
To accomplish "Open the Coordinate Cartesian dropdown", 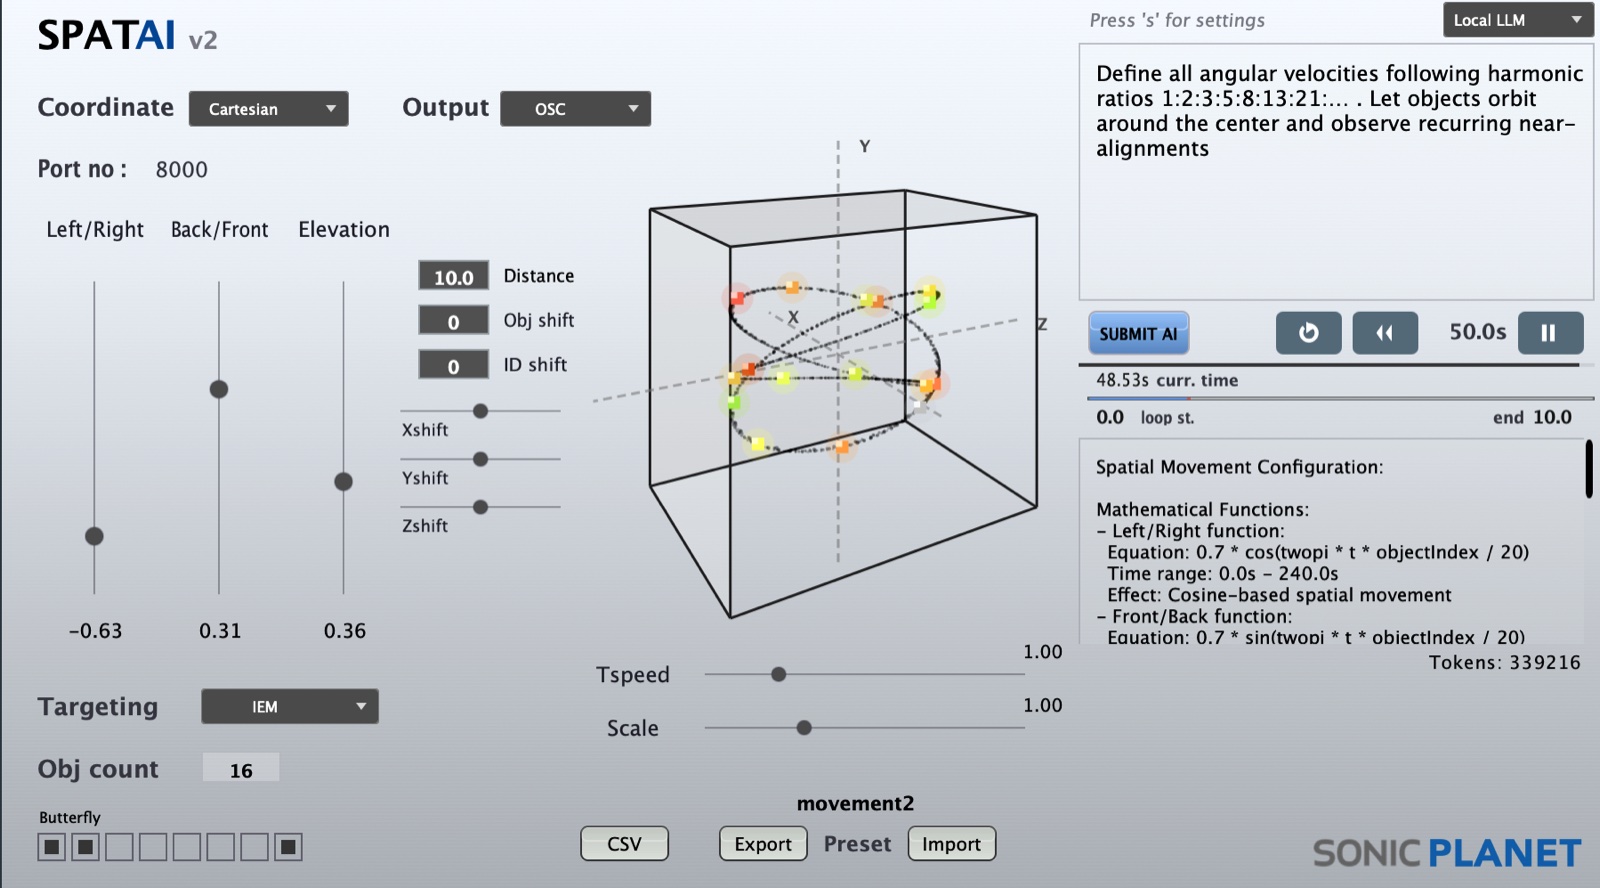I will [268, 109].
